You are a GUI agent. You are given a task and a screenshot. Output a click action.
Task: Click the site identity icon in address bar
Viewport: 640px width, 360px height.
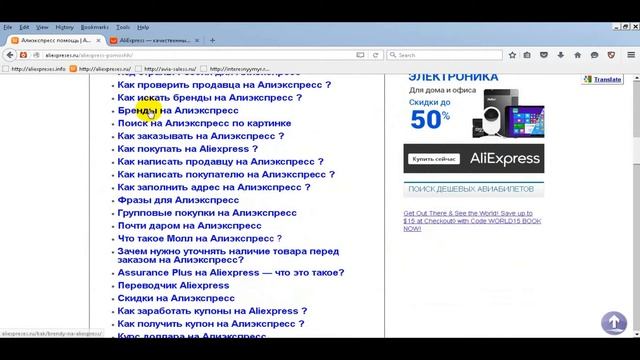tap(36, 55)
